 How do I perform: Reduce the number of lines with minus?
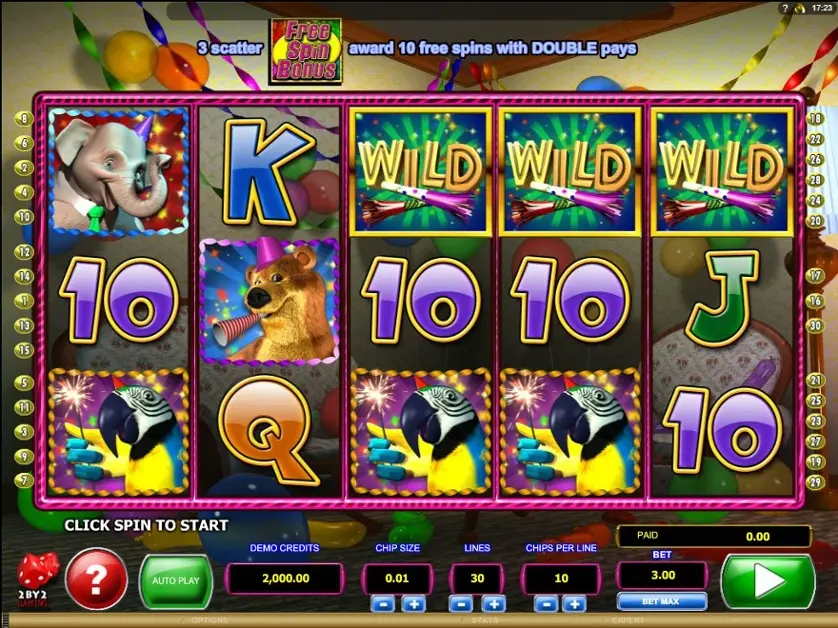click(462, 604)
